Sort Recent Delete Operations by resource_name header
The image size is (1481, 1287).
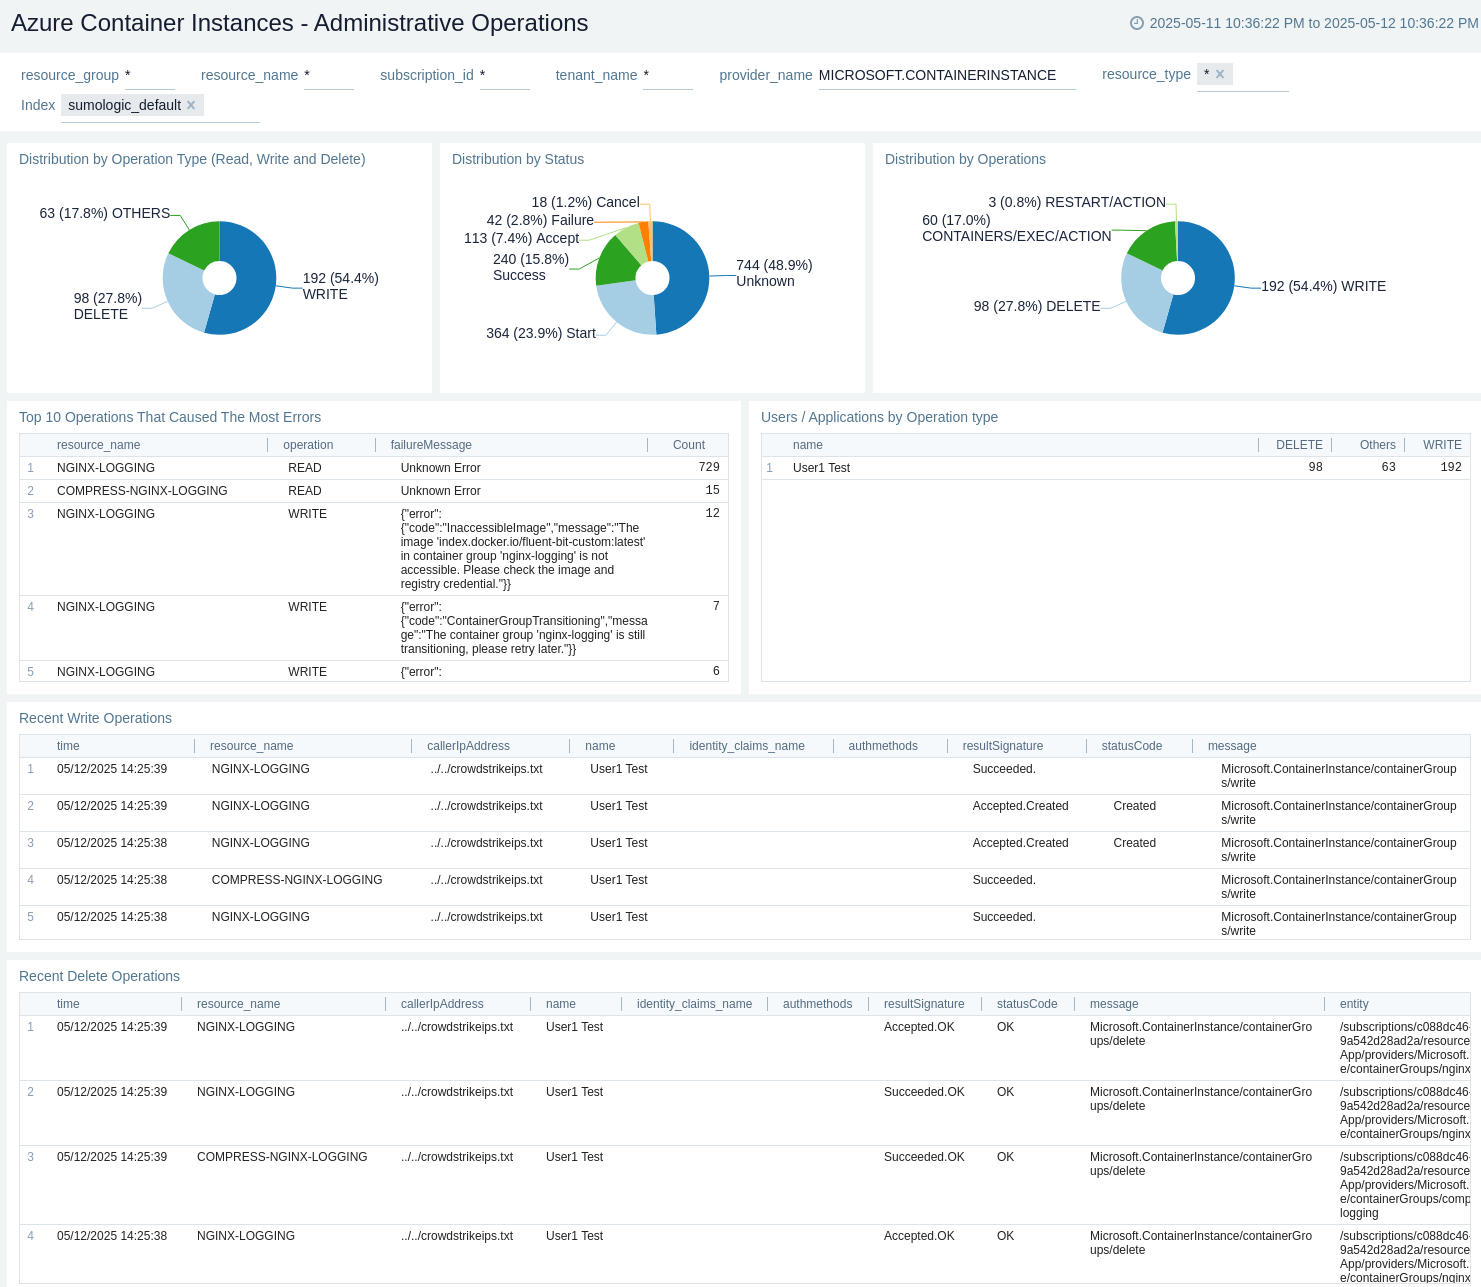point(238,1004)
